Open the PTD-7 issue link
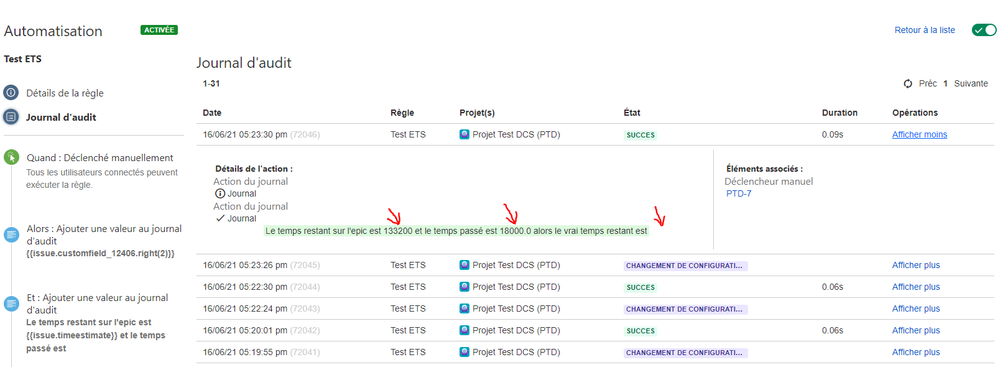 [738, 193]
